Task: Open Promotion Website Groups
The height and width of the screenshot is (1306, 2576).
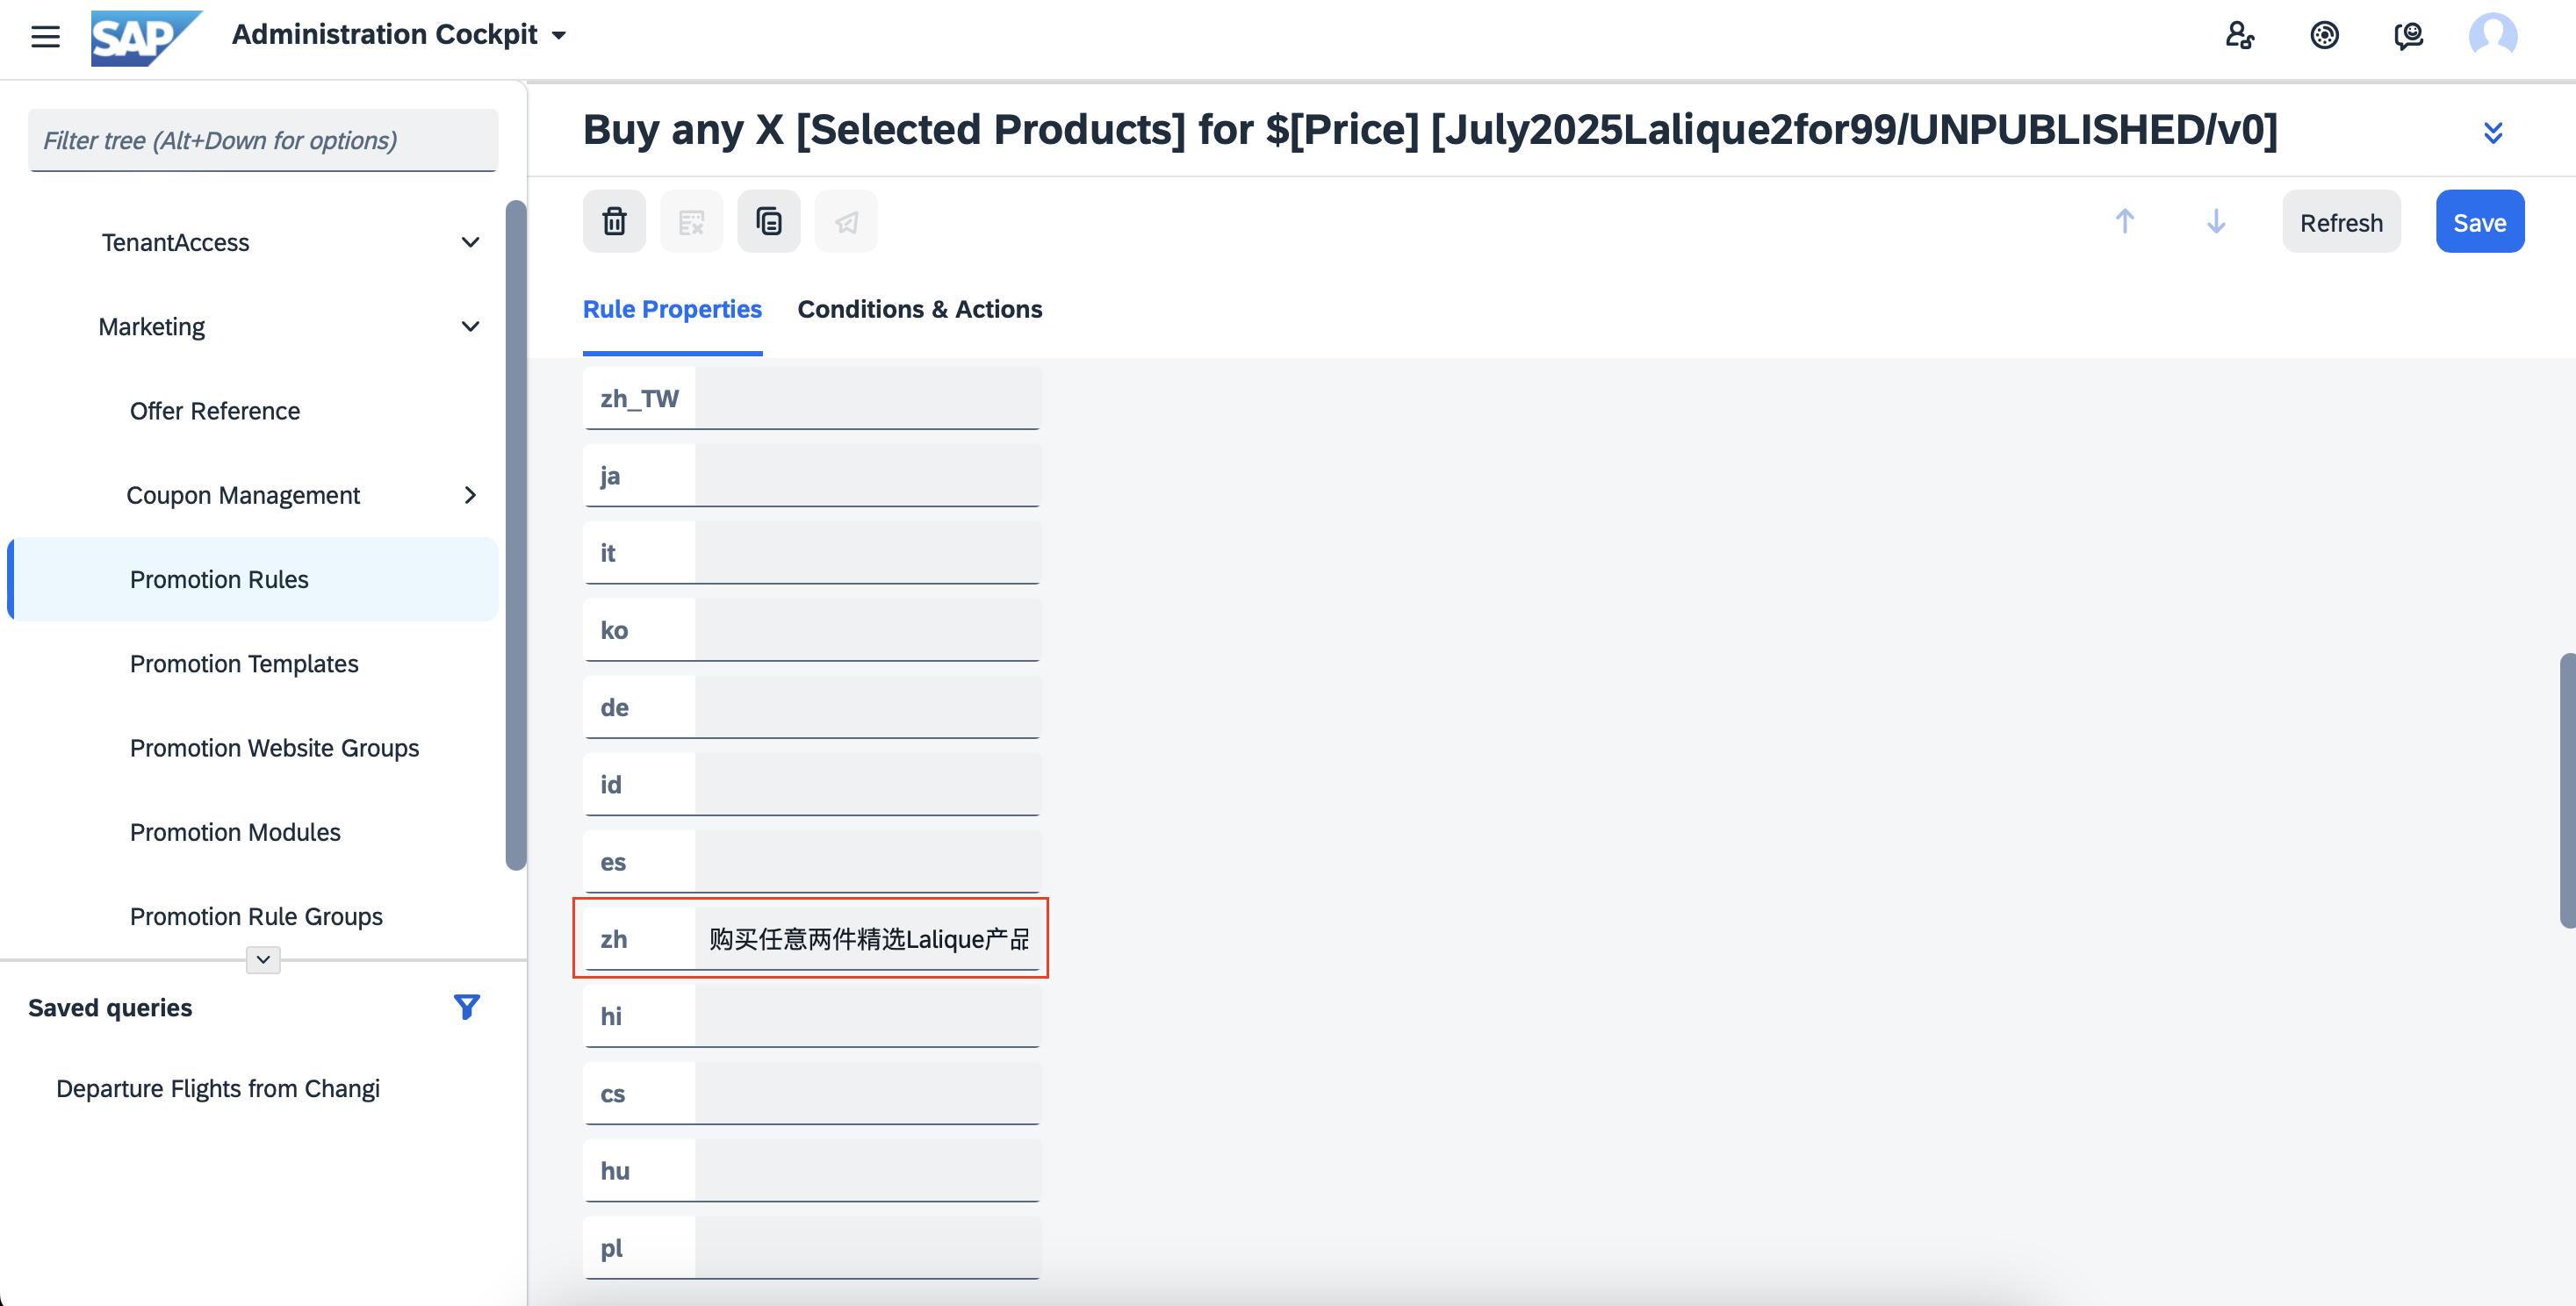Action: (x=274, y=747)
